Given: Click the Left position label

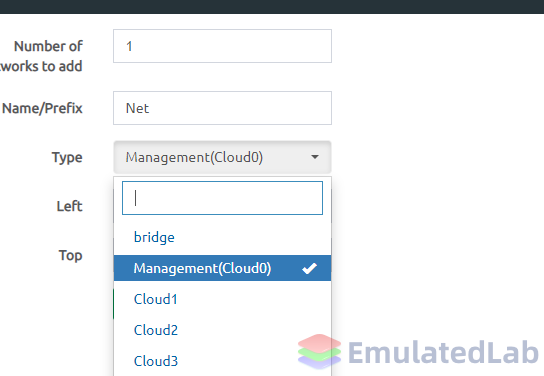Looking at the screenshot, I should click(x=70, y=206).
